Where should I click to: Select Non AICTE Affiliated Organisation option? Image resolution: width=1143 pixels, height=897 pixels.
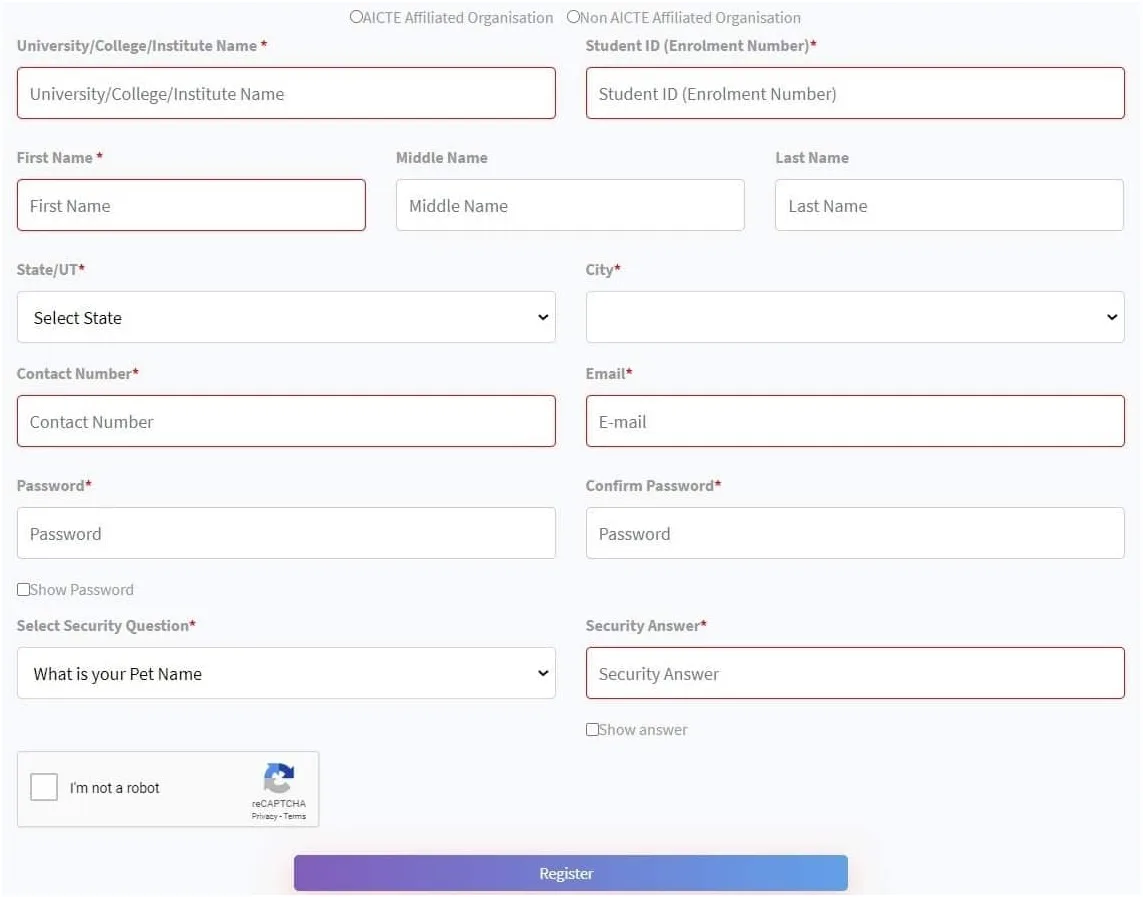(x=573, y=17)
